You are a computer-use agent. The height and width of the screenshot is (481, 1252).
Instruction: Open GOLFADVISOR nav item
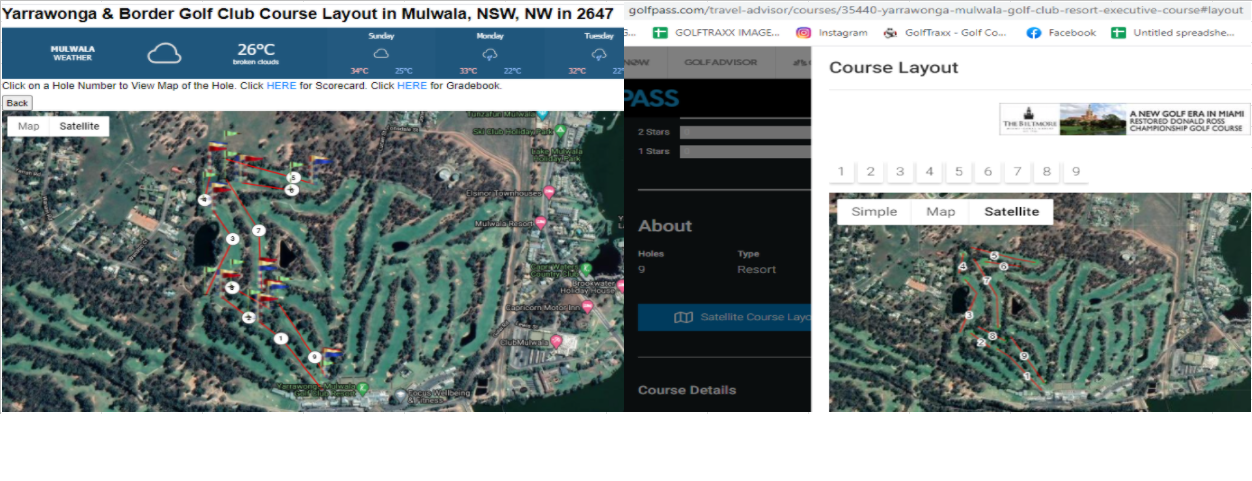[720, 62]
